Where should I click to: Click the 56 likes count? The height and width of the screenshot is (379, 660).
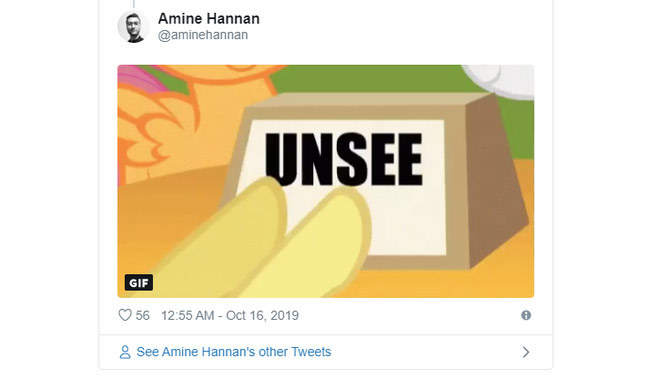(143, 315)
